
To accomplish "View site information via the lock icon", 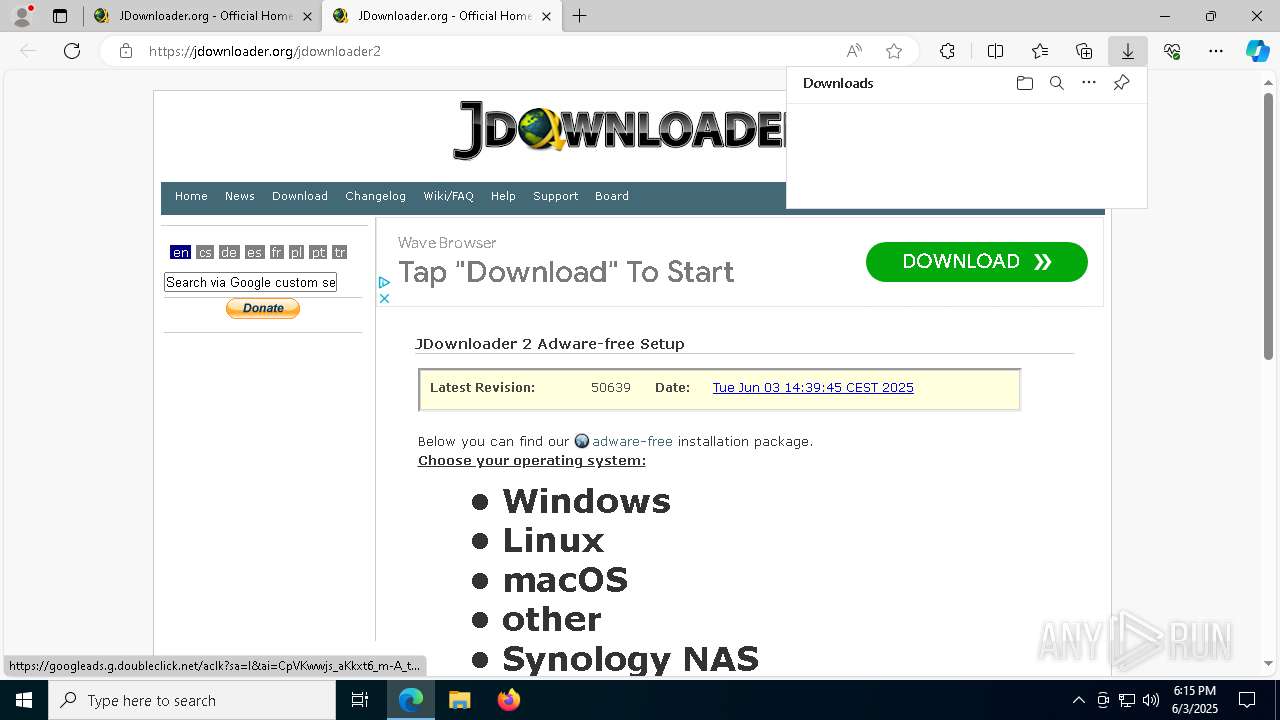I will point(126,51).
